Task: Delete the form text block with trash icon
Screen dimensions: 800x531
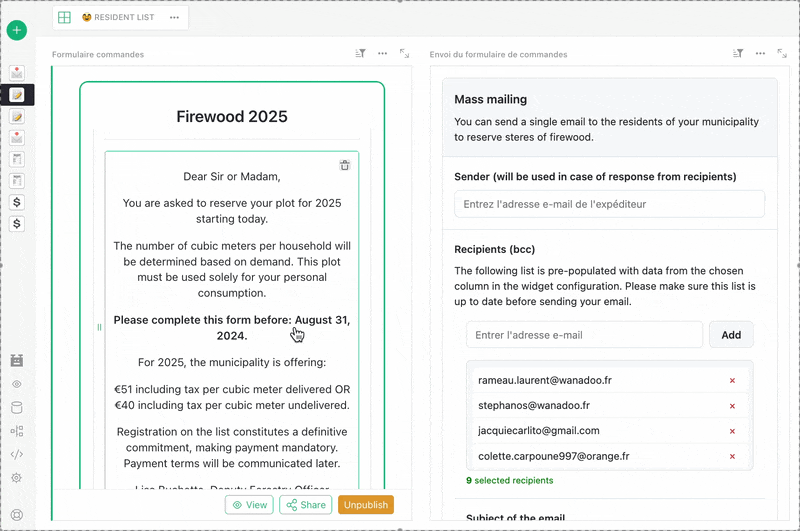Action: (344, 166)
